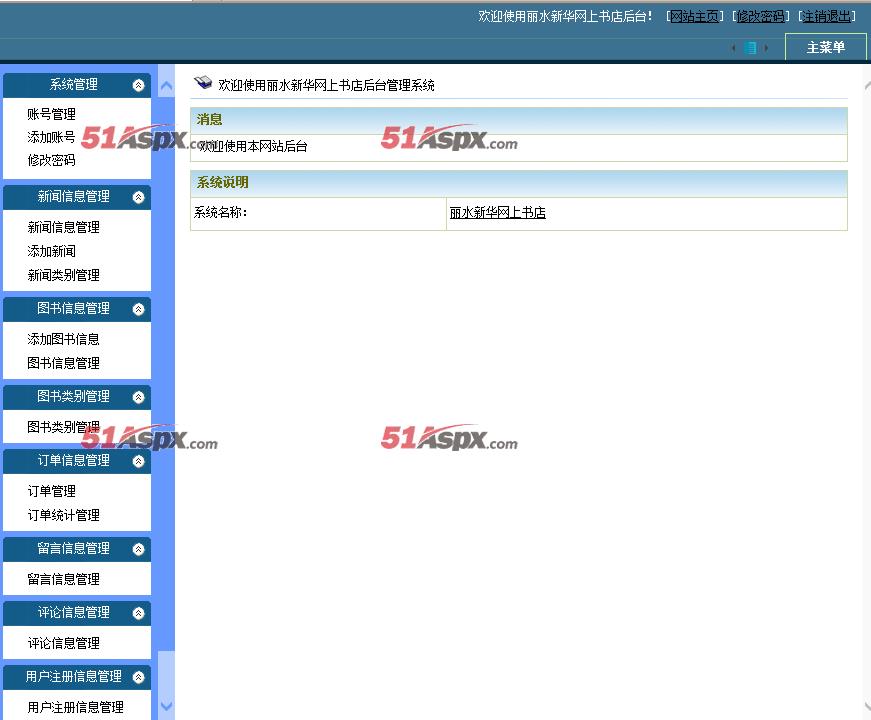Screen dimensions: 871x720
Task: Open 账号管理 in the sidebar
Action: click(x=51, y=114)
